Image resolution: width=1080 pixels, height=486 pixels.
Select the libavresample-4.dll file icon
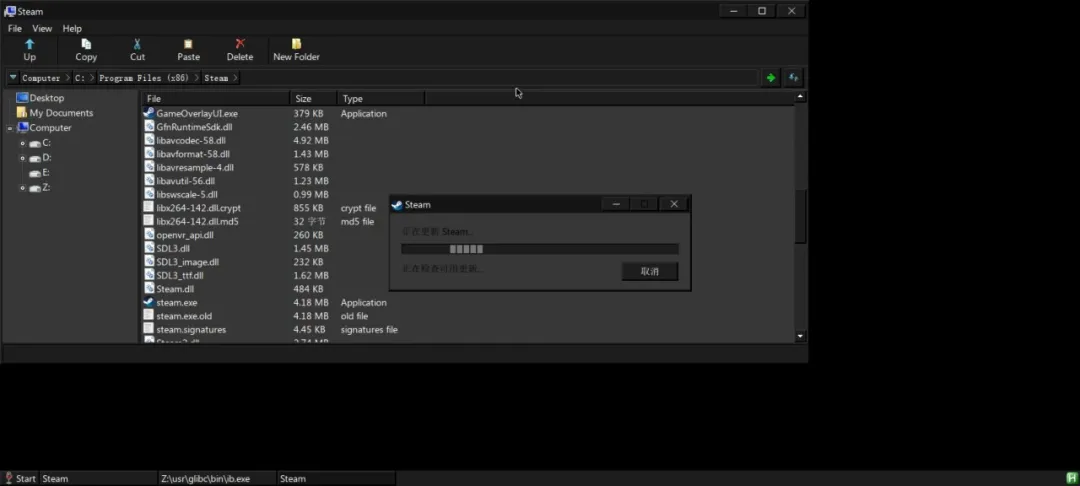coord(149,167)
